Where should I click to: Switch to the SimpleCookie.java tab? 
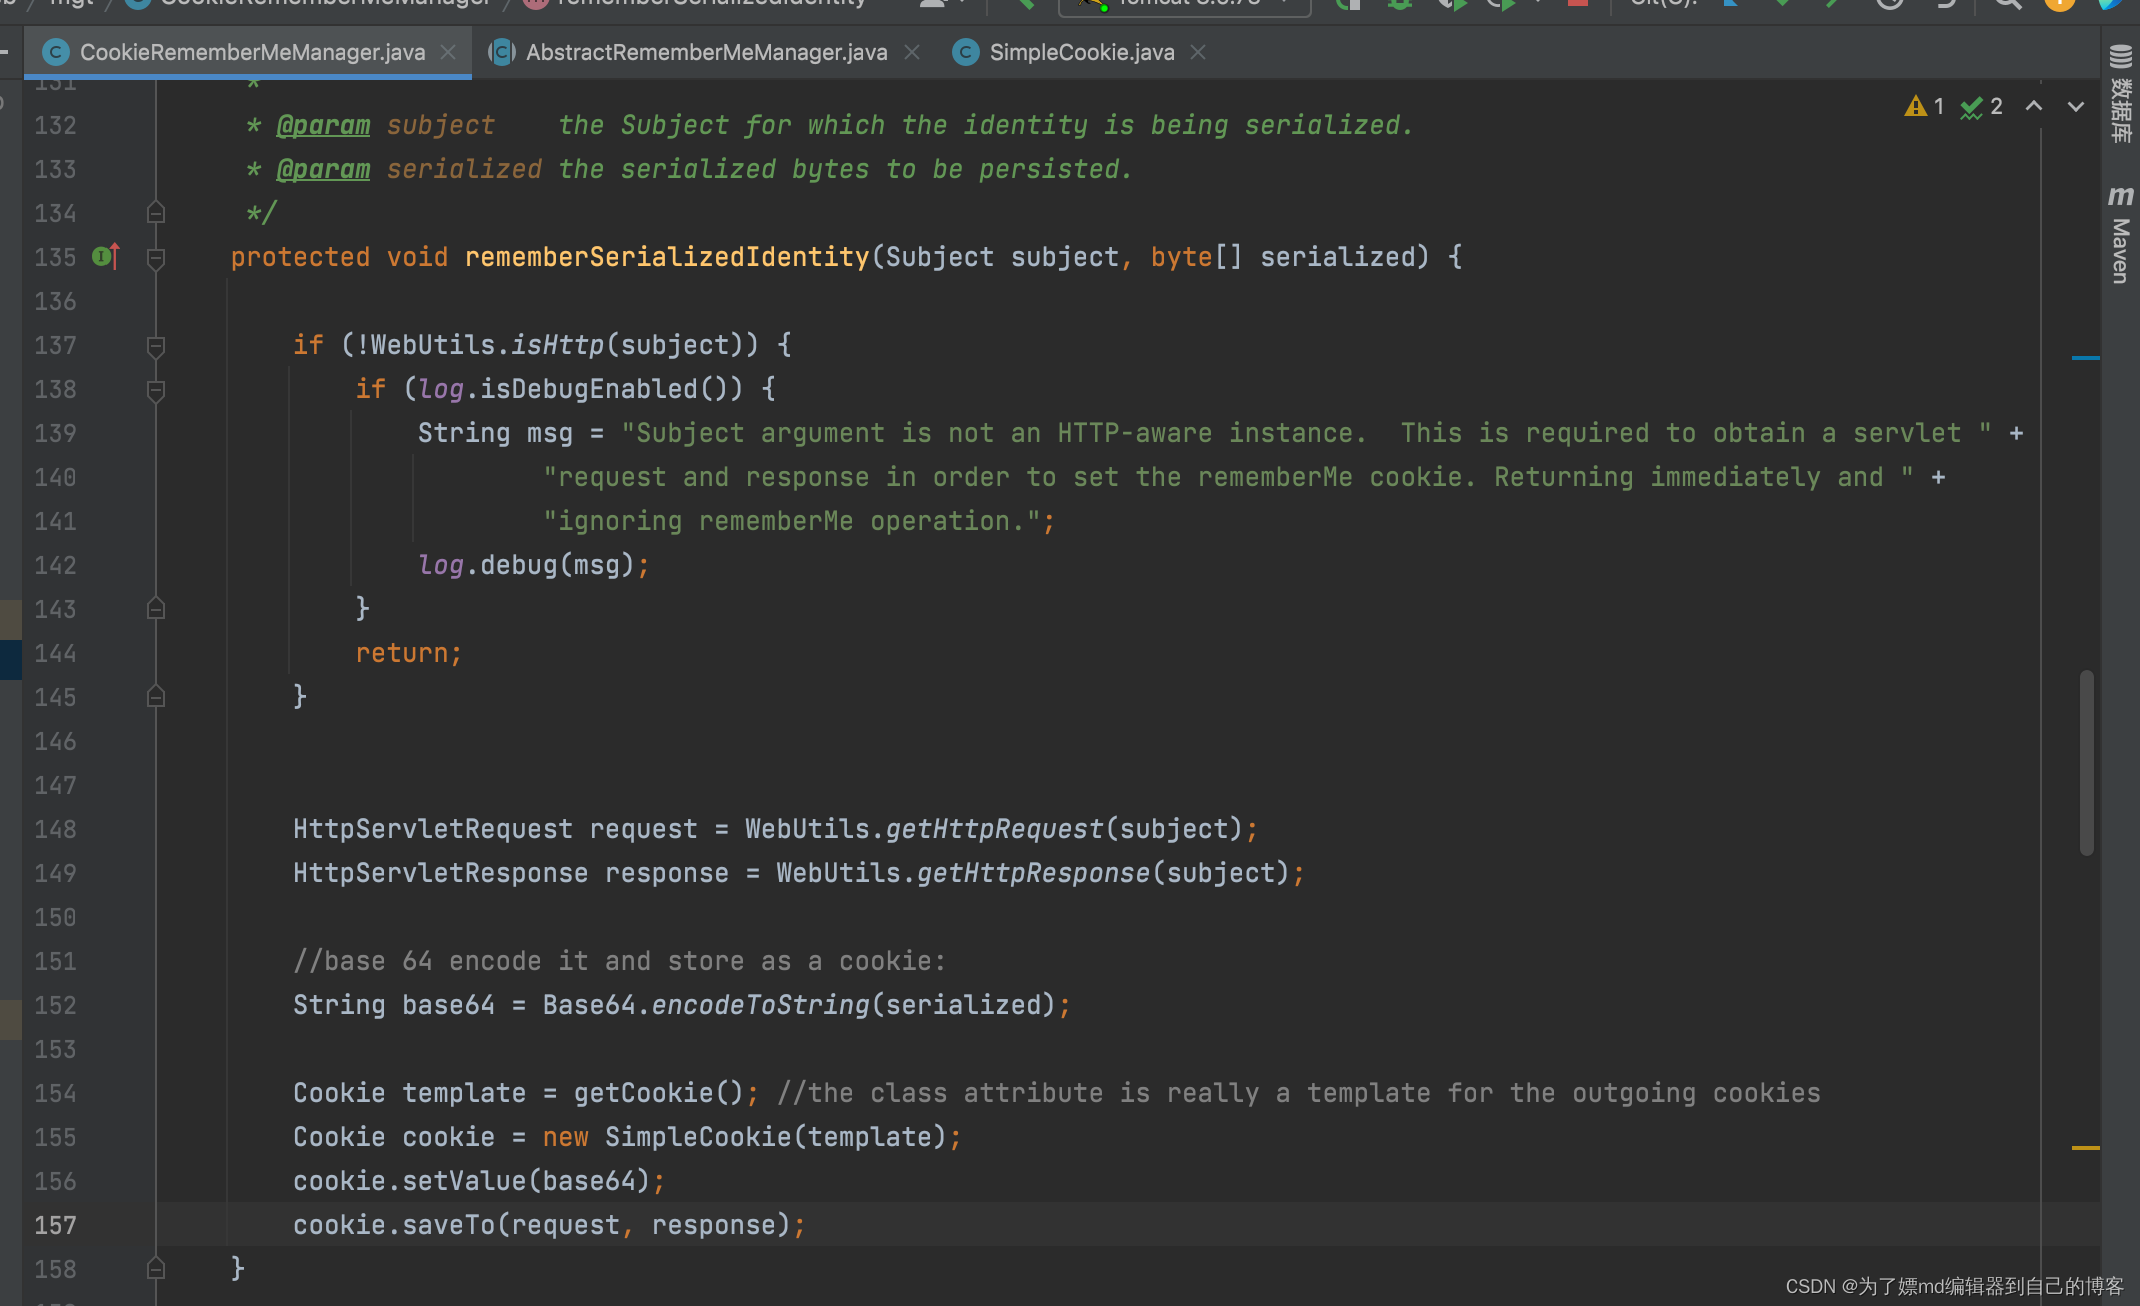point(1082,52)
